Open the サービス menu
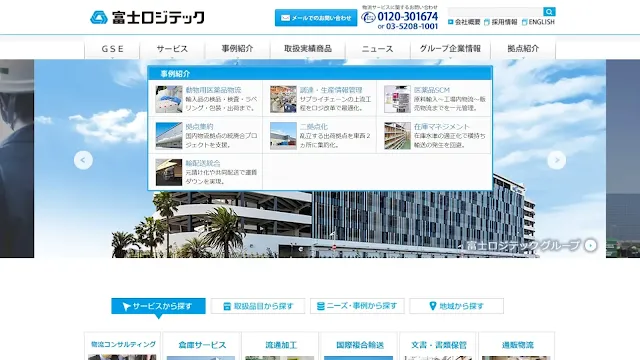 pyautogui.click(x=172, y=49)
